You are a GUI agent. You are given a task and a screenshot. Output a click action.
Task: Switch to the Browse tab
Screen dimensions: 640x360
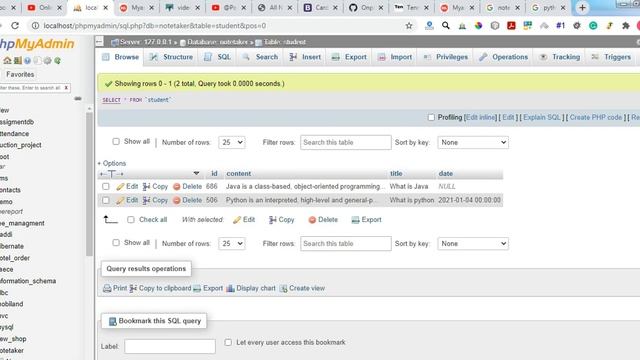click(x=120, y=57)
